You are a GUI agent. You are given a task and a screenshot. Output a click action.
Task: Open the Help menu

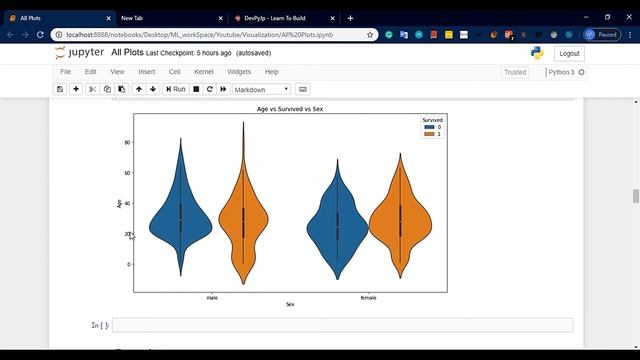click(272, 72)
